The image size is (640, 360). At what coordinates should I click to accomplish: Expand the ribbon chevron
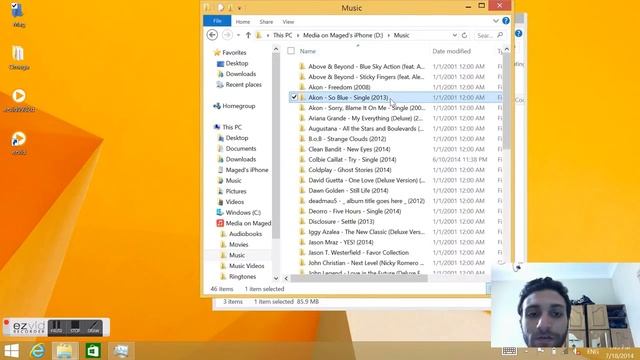click(496, 21)
